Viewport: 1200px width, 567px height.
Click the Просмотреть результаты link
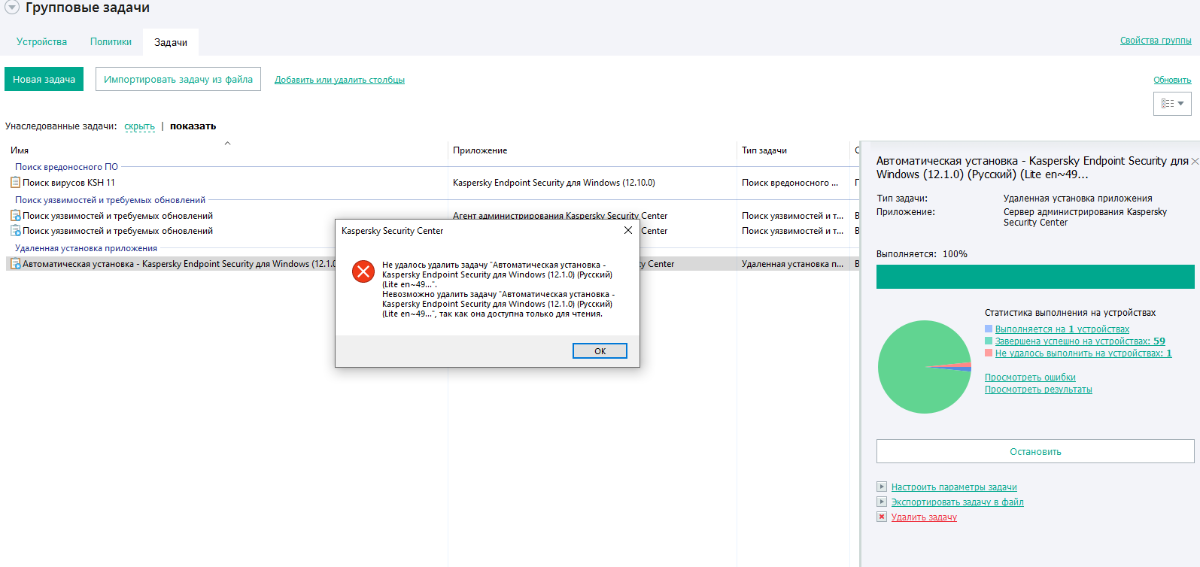coord(1038,389)
